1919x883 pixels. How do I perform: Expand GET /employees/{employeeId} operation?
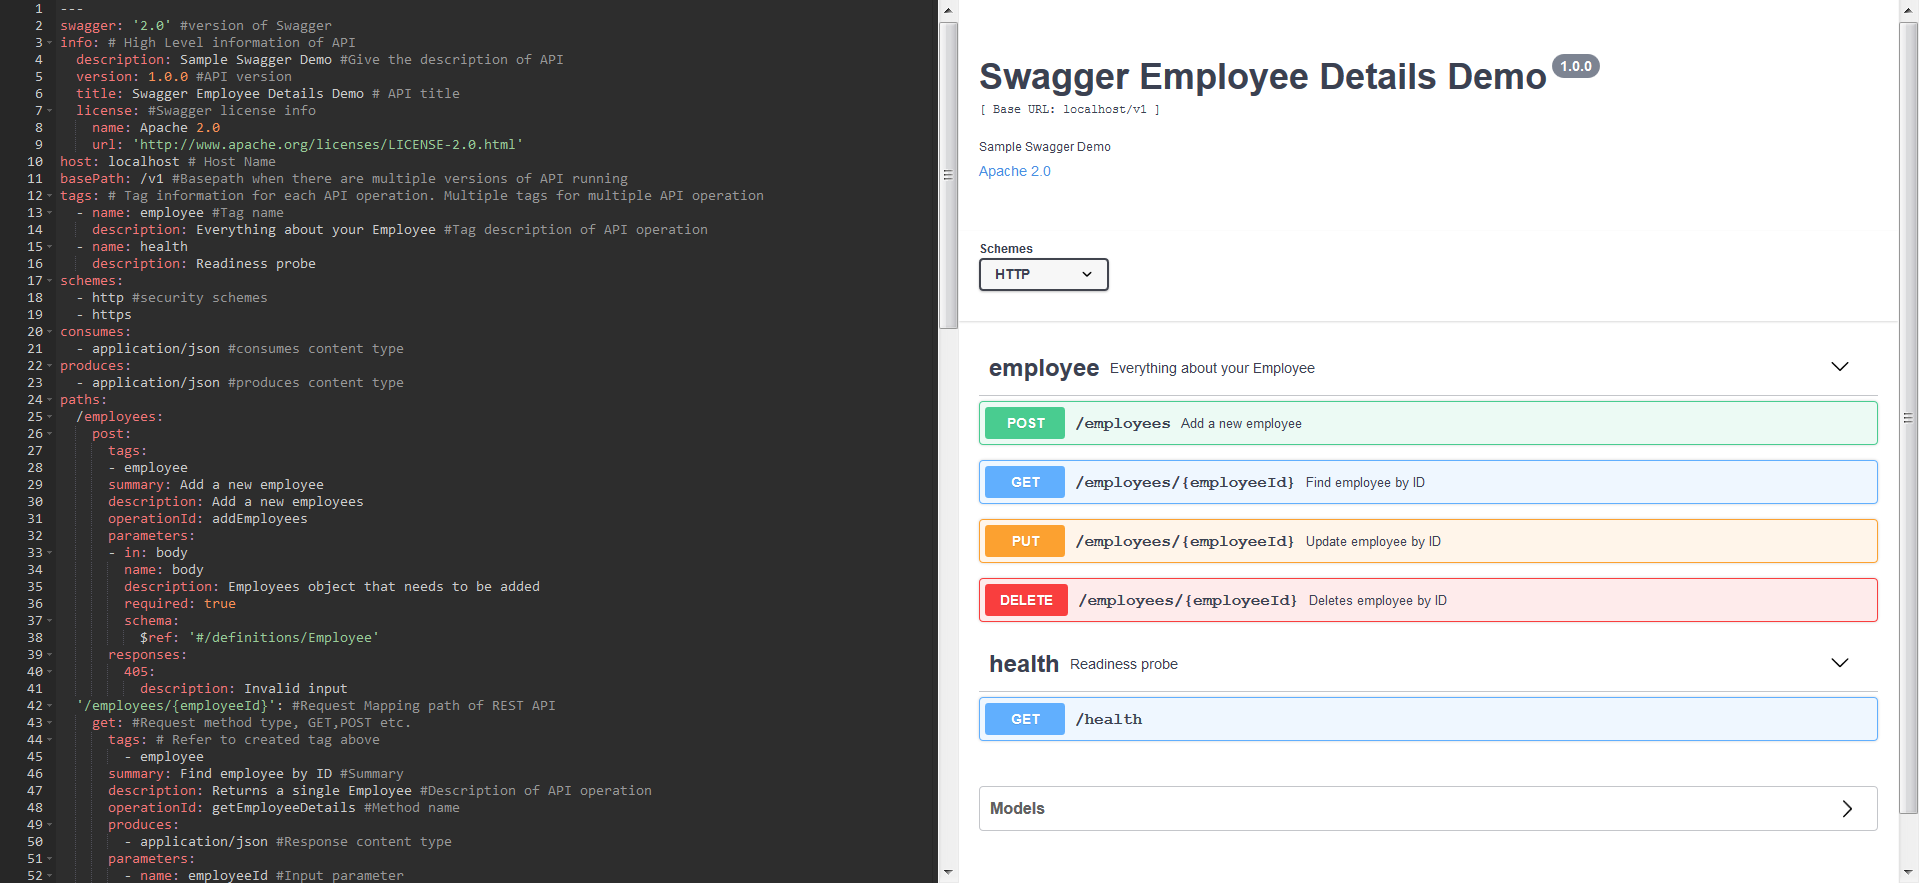[1427, 482]
